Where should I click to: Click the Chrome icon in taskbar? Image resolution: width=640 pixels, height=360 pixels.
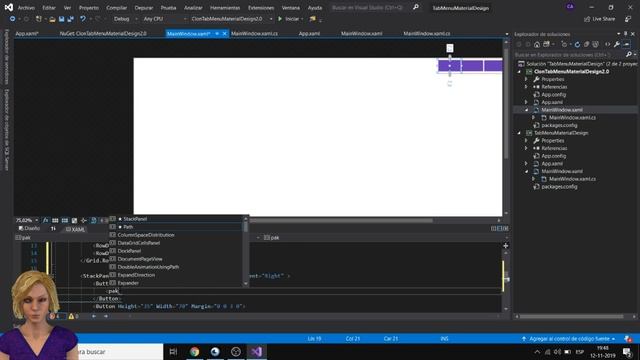[194, 351]
